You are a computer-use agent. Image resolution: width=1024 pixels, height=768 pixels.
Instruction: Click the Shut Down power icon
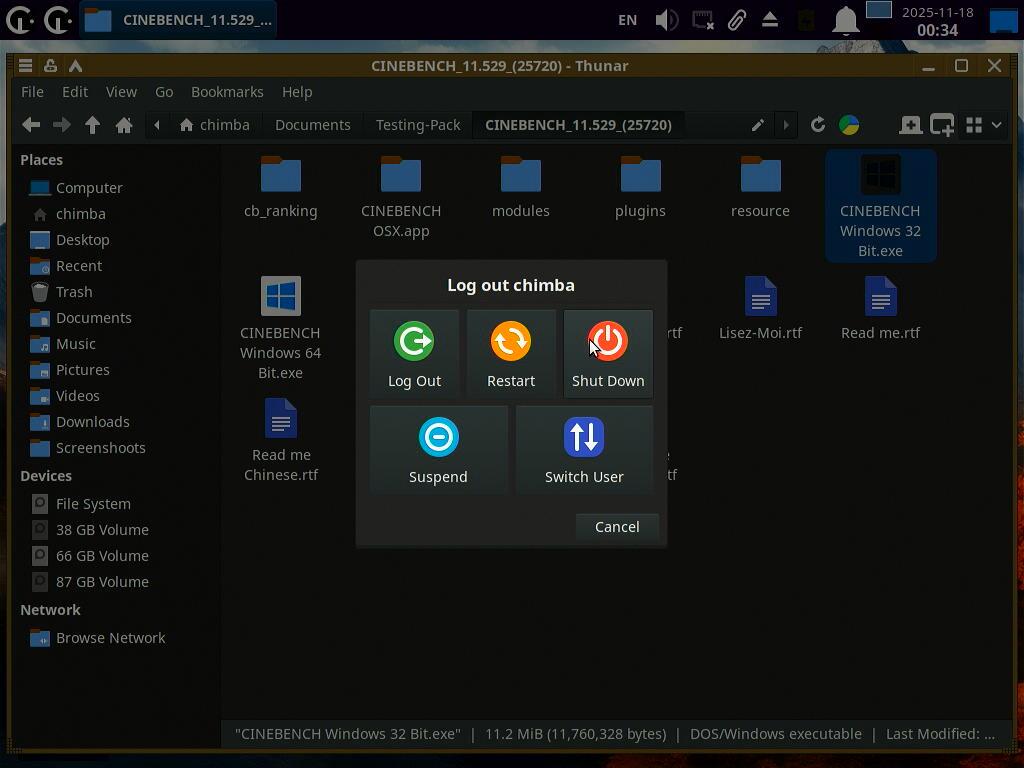(x=608, y=342)
